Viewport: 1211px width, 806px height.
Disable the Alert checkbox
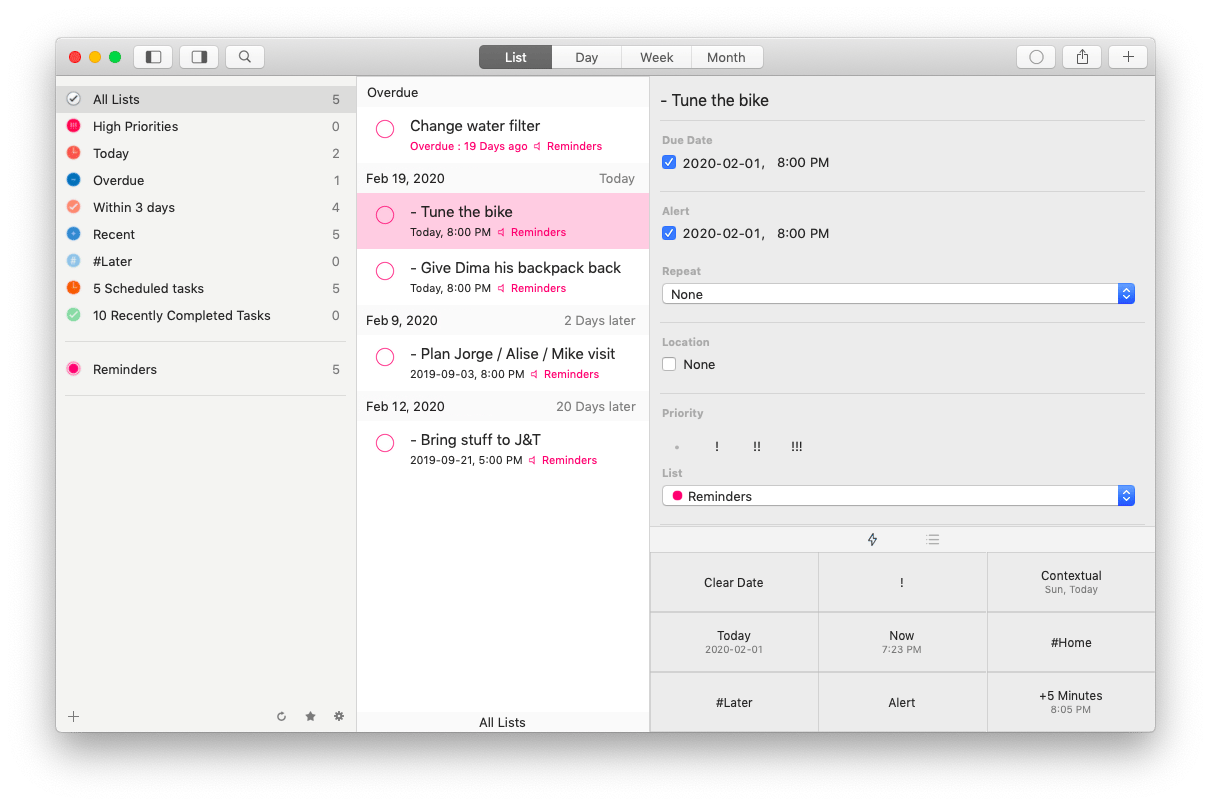[669, 233]
